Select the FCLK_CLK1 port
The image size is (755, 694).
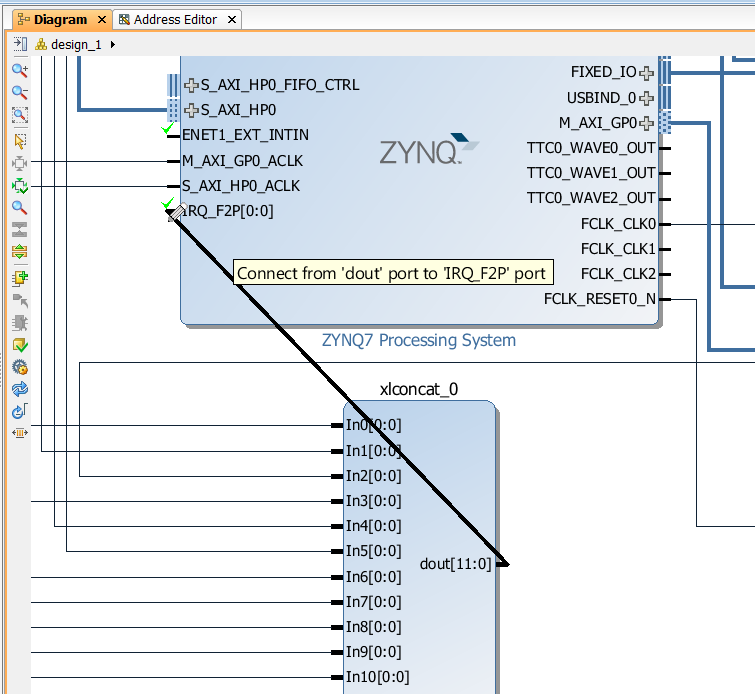pyautogui.click(x=618, y=249)
